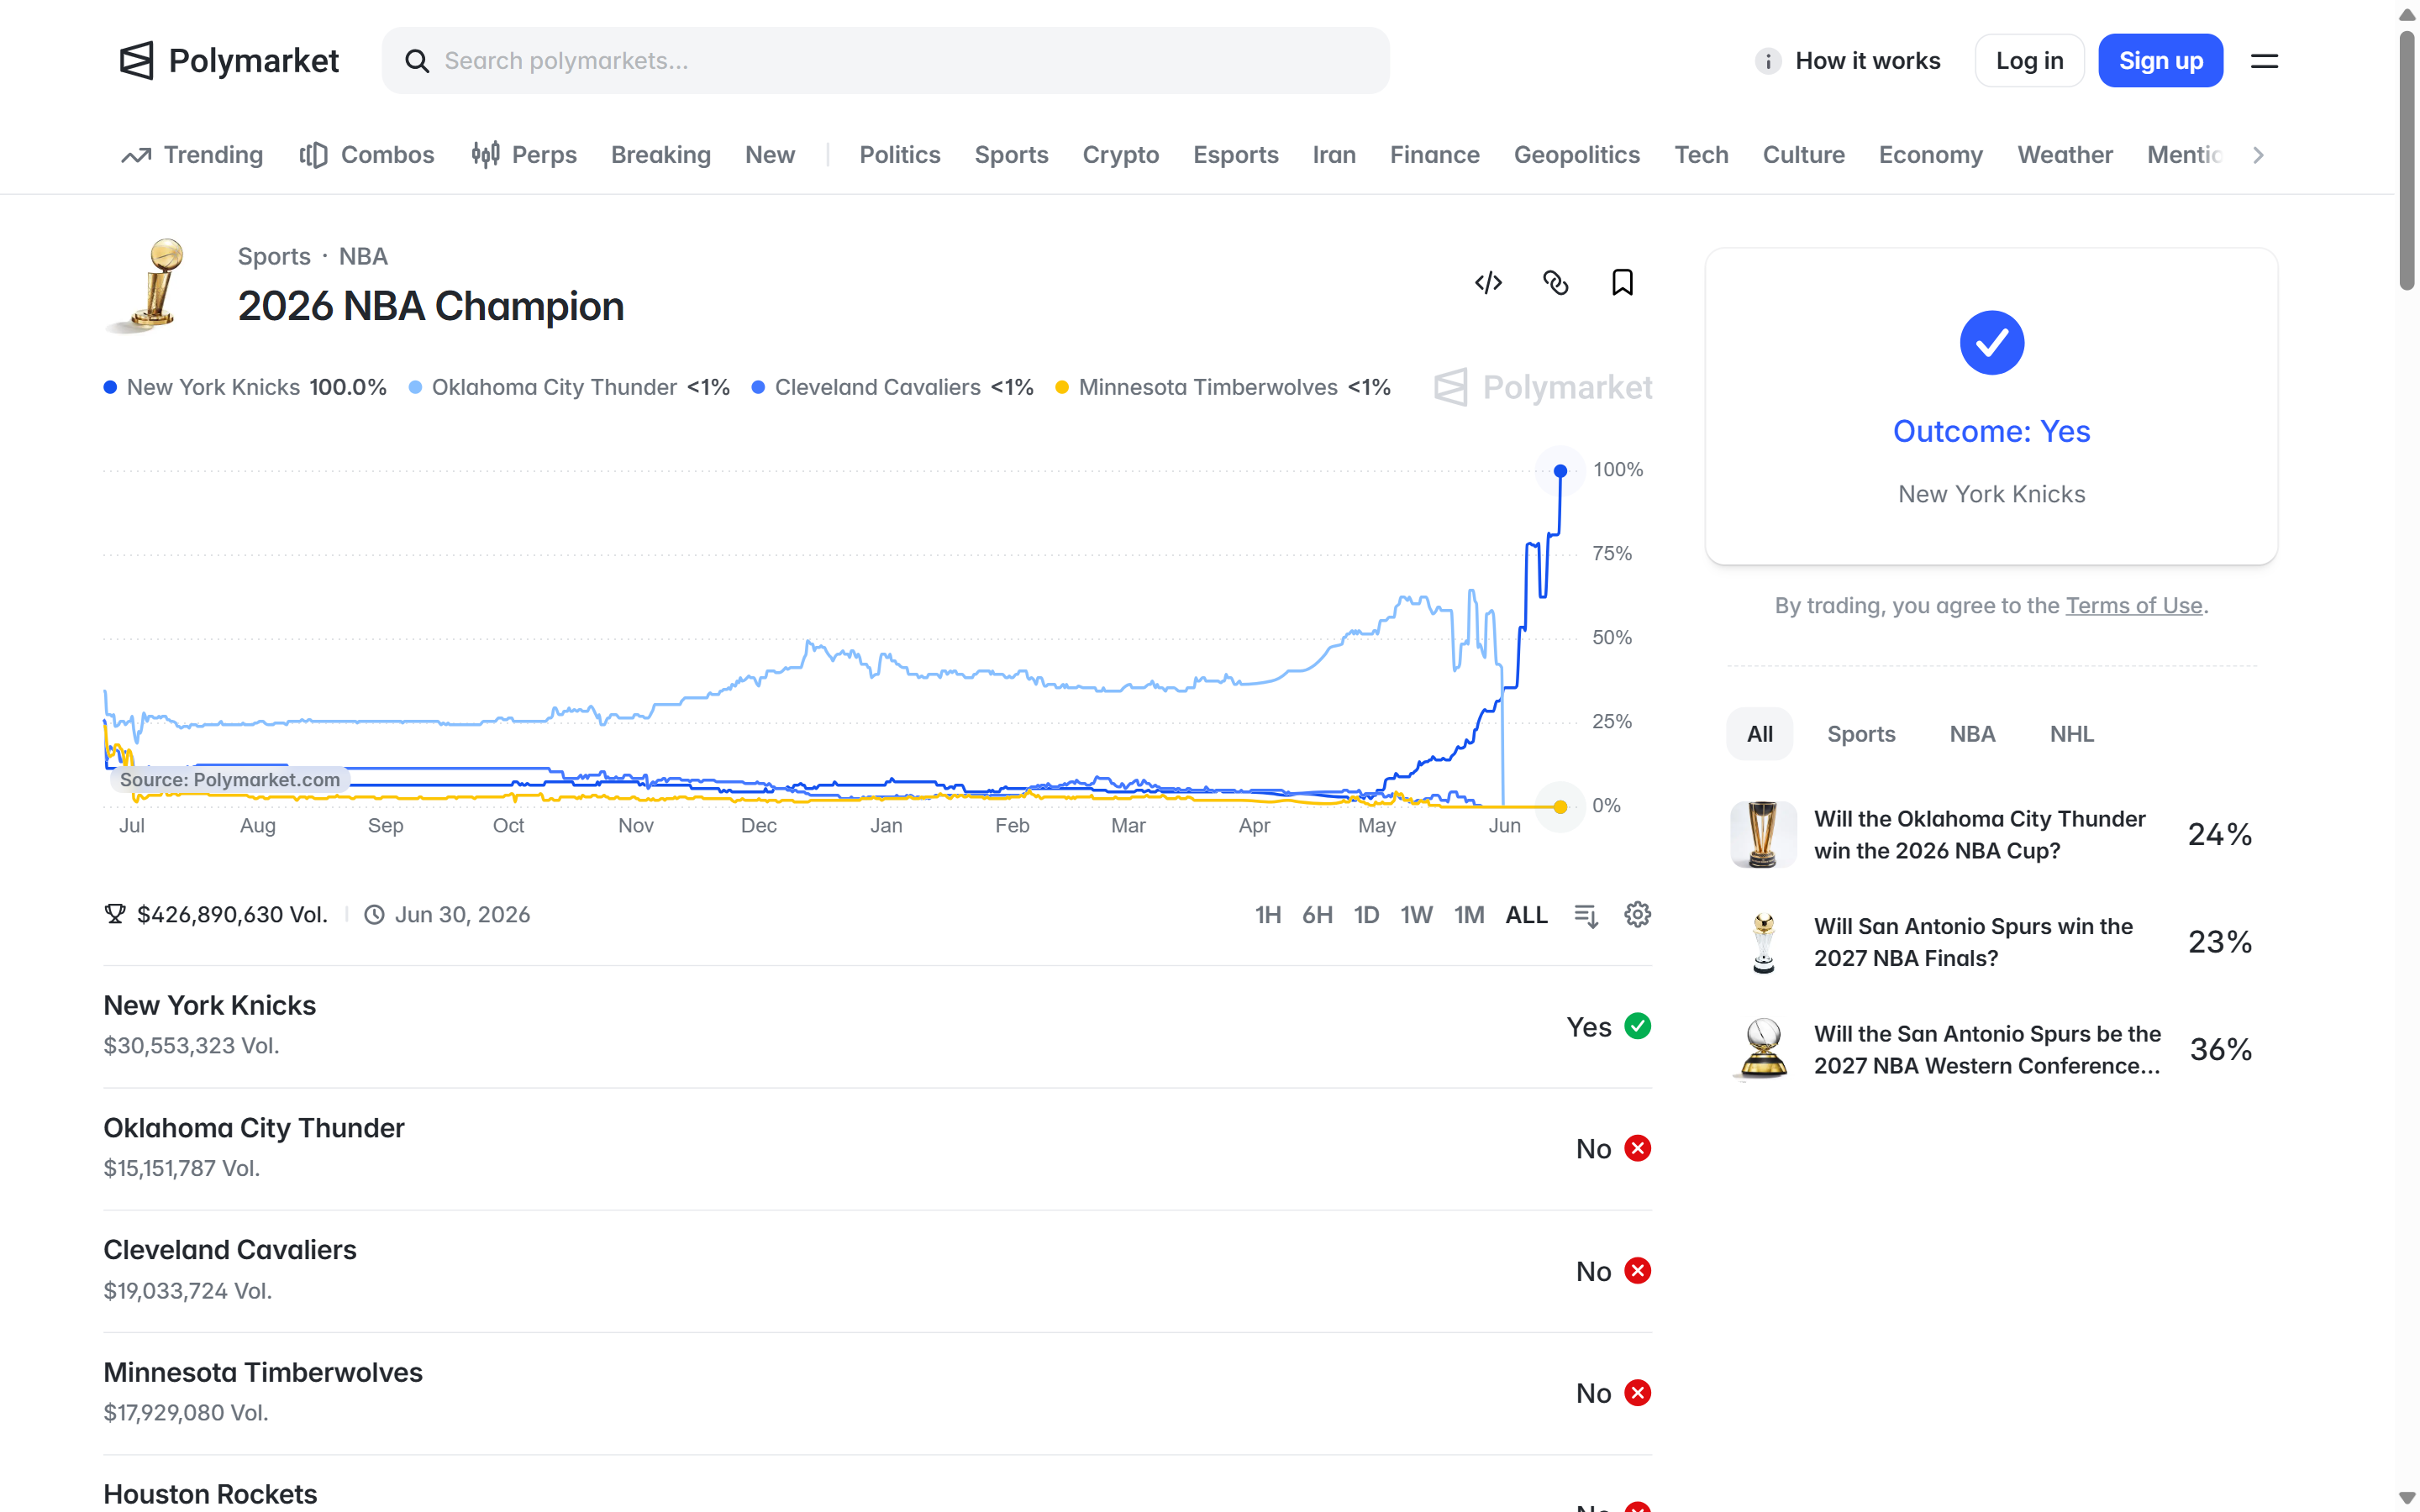Open the Terms of Use link

point(2133,606)
